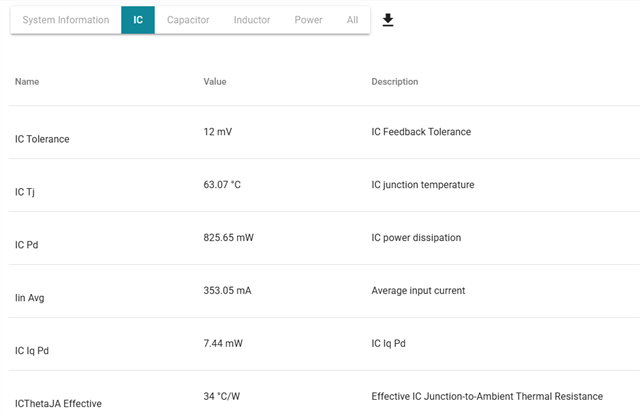640x416 pixels.
Task: Select the Iin Avg row name
Action: pos(30,298)
